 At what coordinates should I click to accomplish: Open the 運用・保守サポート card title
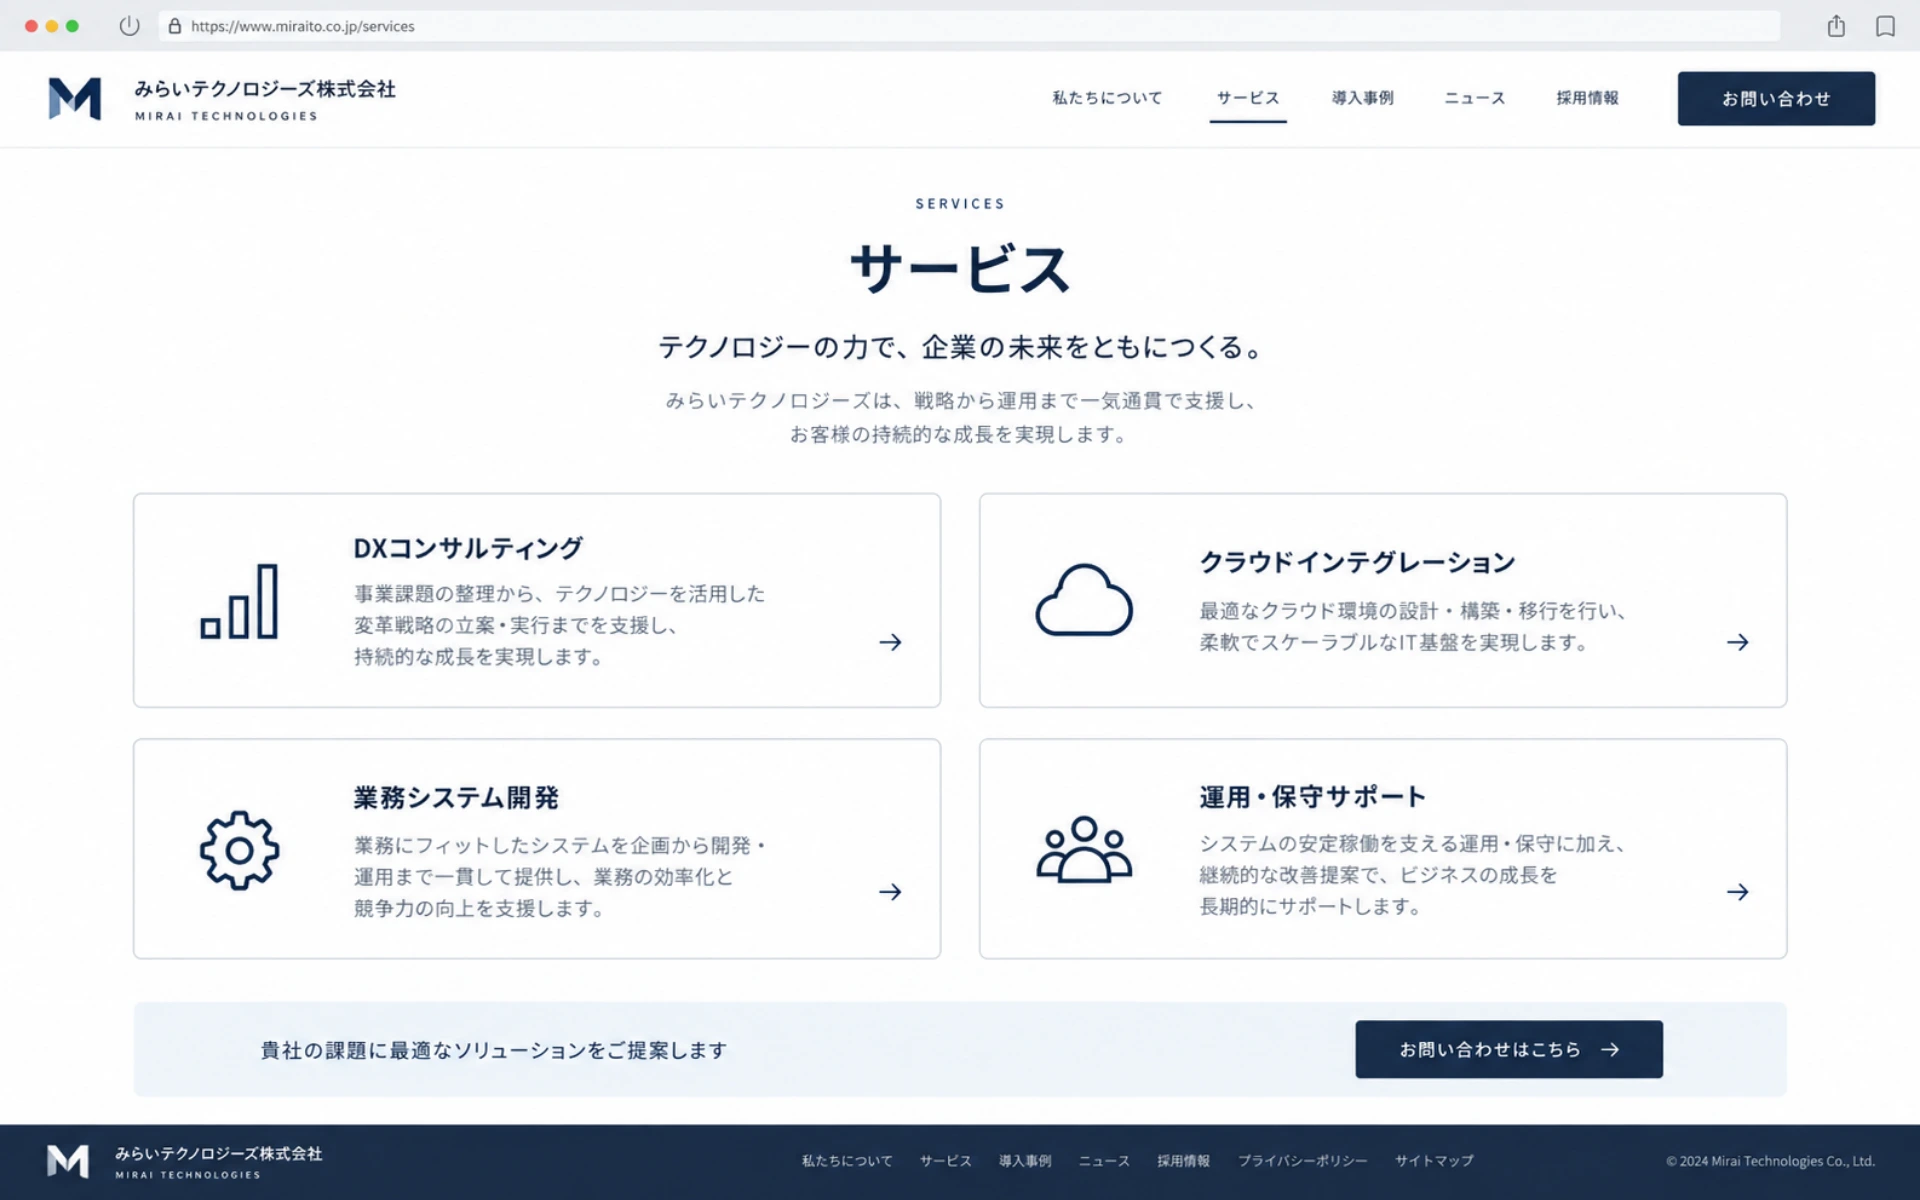(1313, 797)
